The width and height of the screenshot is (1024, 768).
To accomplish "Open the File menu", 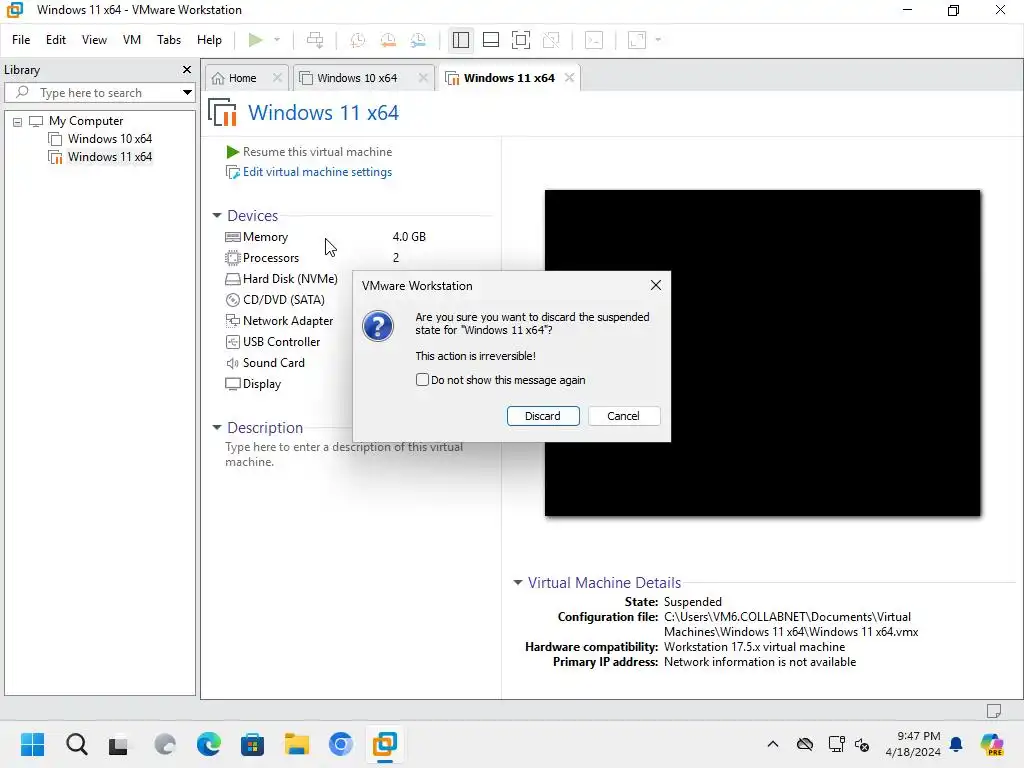I will (21, 40).
